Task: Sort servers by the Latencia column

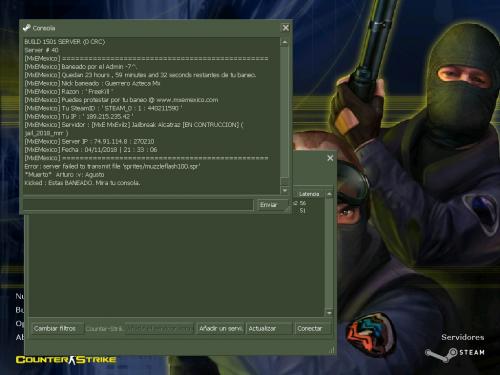Action: (309, 194)
